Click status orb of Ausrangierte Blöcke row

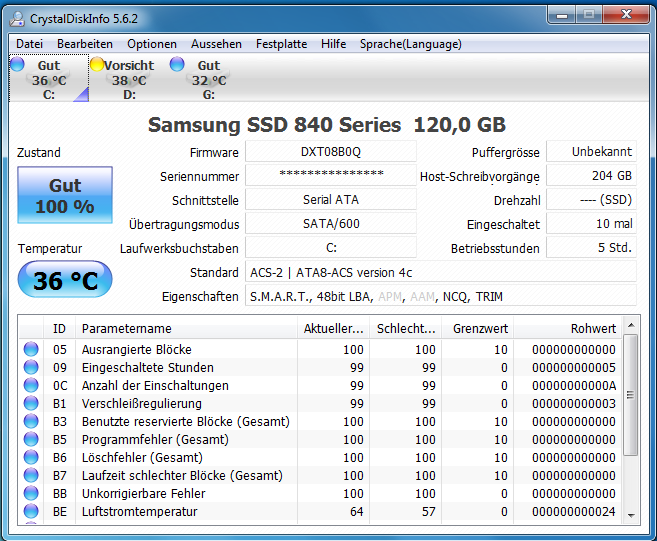(x=31, y=349)
